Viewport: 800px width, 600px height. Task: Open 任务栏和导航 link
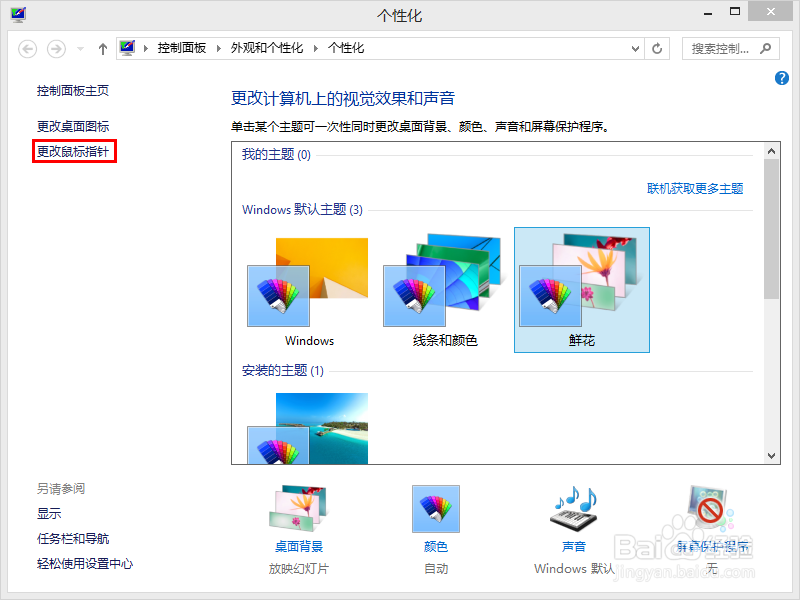click(73, 539)
